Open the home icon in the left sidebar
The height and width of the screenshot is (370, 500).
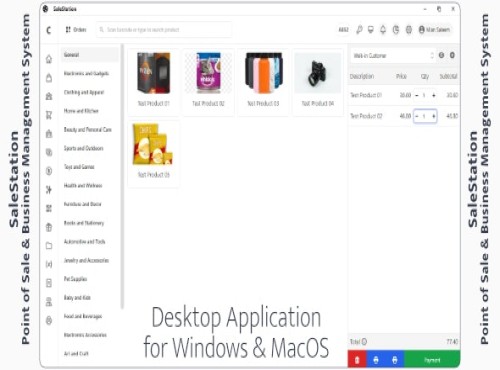coord(49,59)
